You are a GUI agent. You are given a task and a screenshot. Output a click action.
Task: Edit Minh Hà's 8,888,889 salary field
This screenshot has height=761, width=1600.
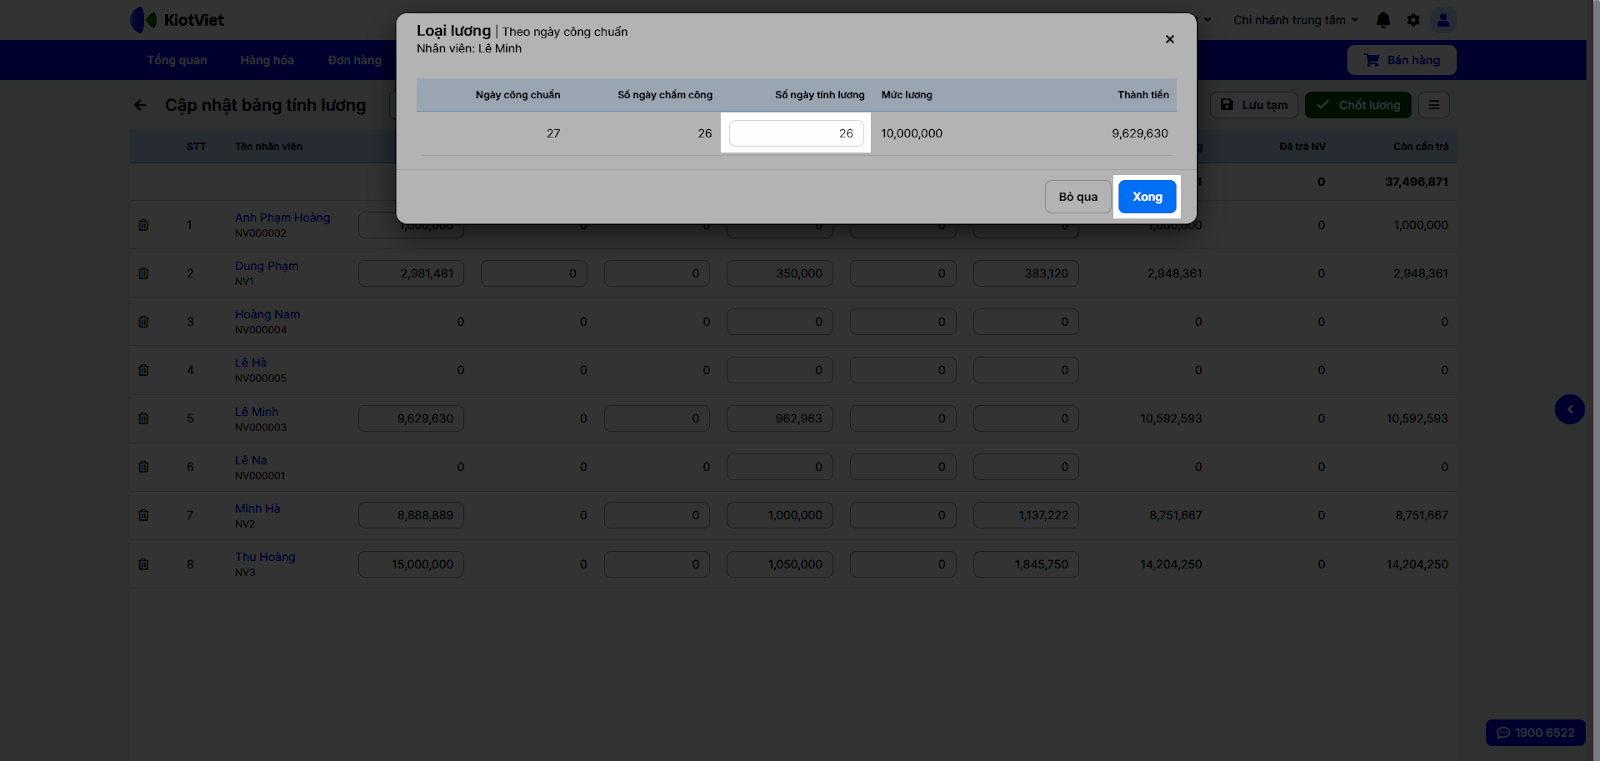click(411, 515)
